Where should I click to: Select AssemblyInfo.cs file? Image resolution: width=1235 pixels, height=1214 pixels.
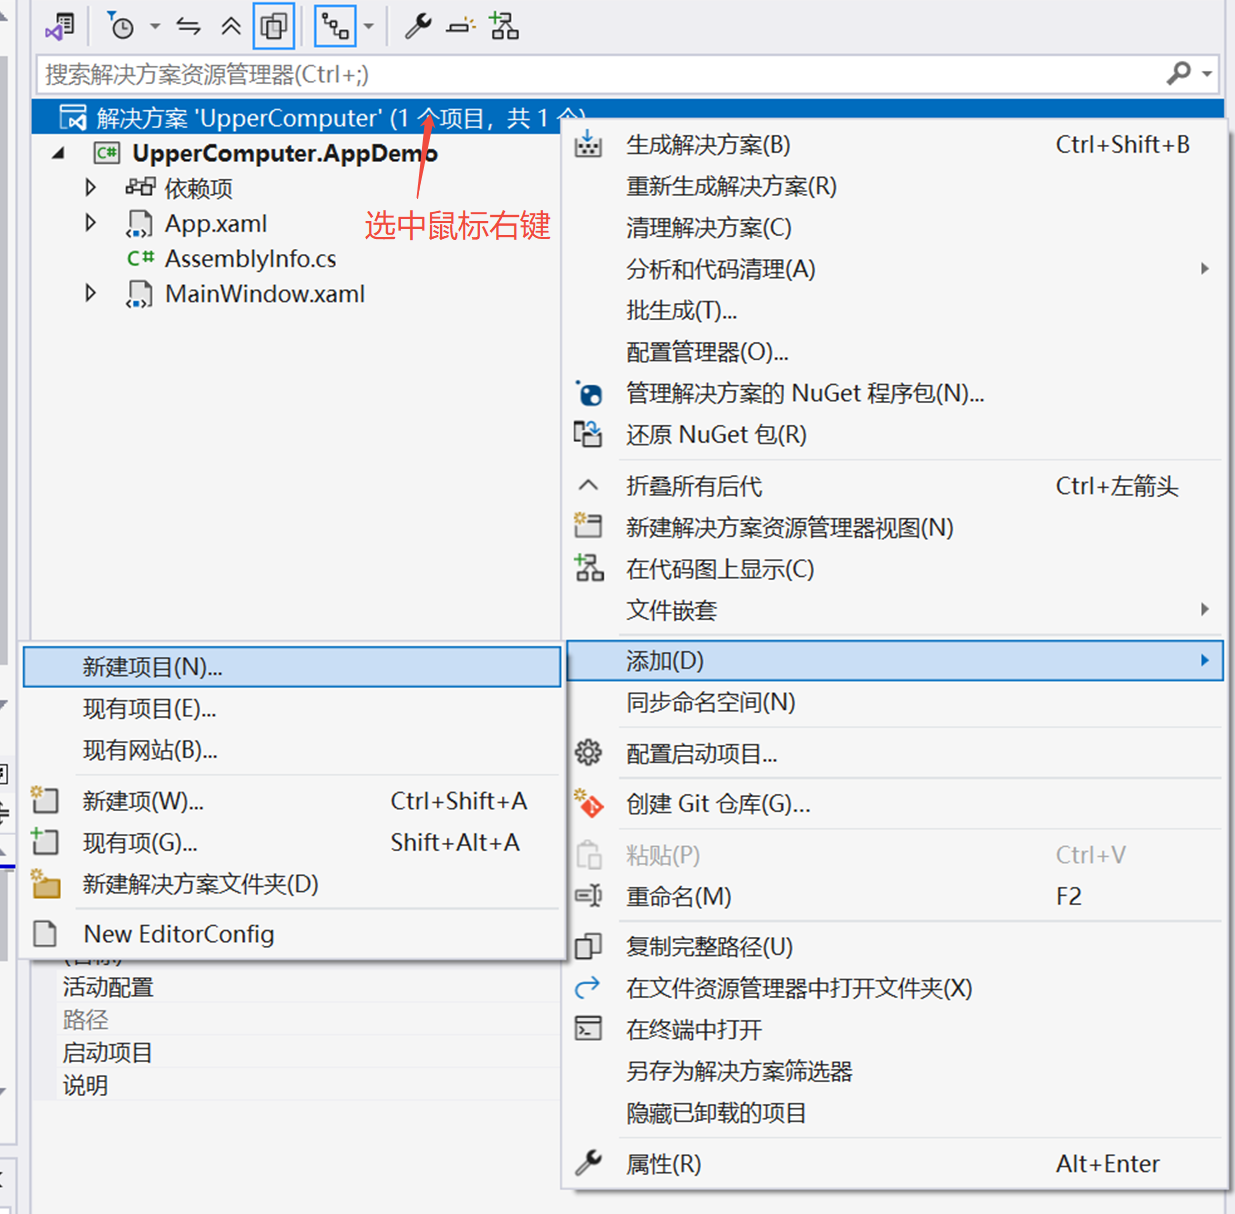[x=250, y=259]
